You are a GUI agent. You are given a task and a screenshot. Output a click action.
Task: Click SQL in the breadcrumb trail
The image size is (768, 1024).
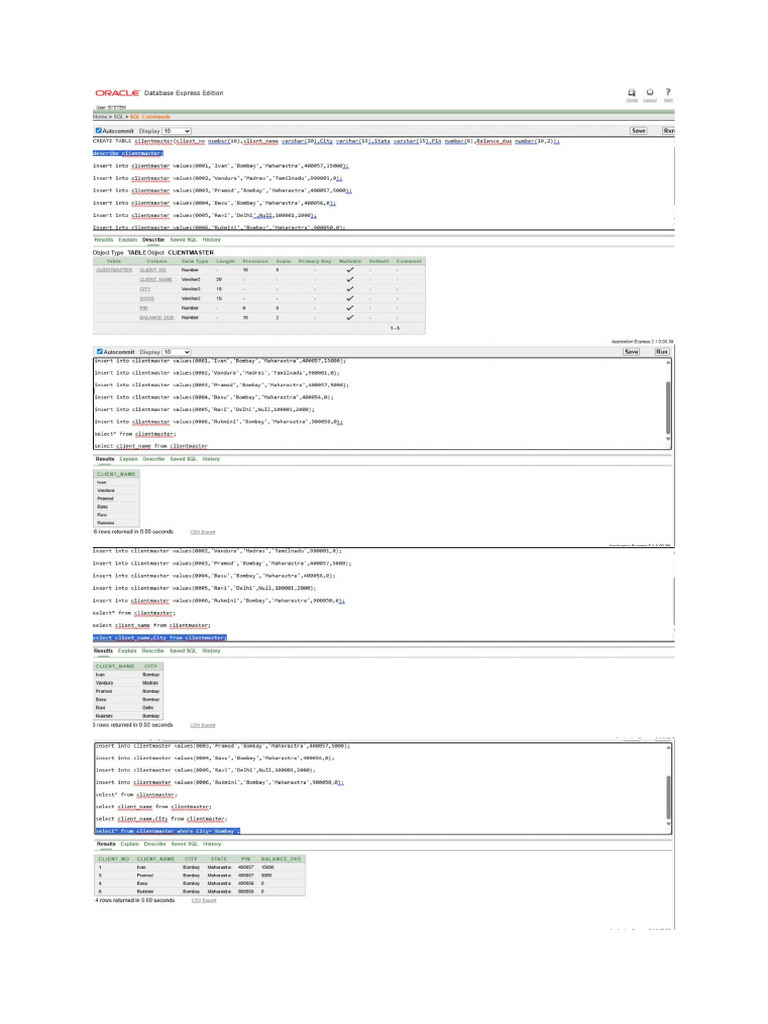tap(118, 117)
